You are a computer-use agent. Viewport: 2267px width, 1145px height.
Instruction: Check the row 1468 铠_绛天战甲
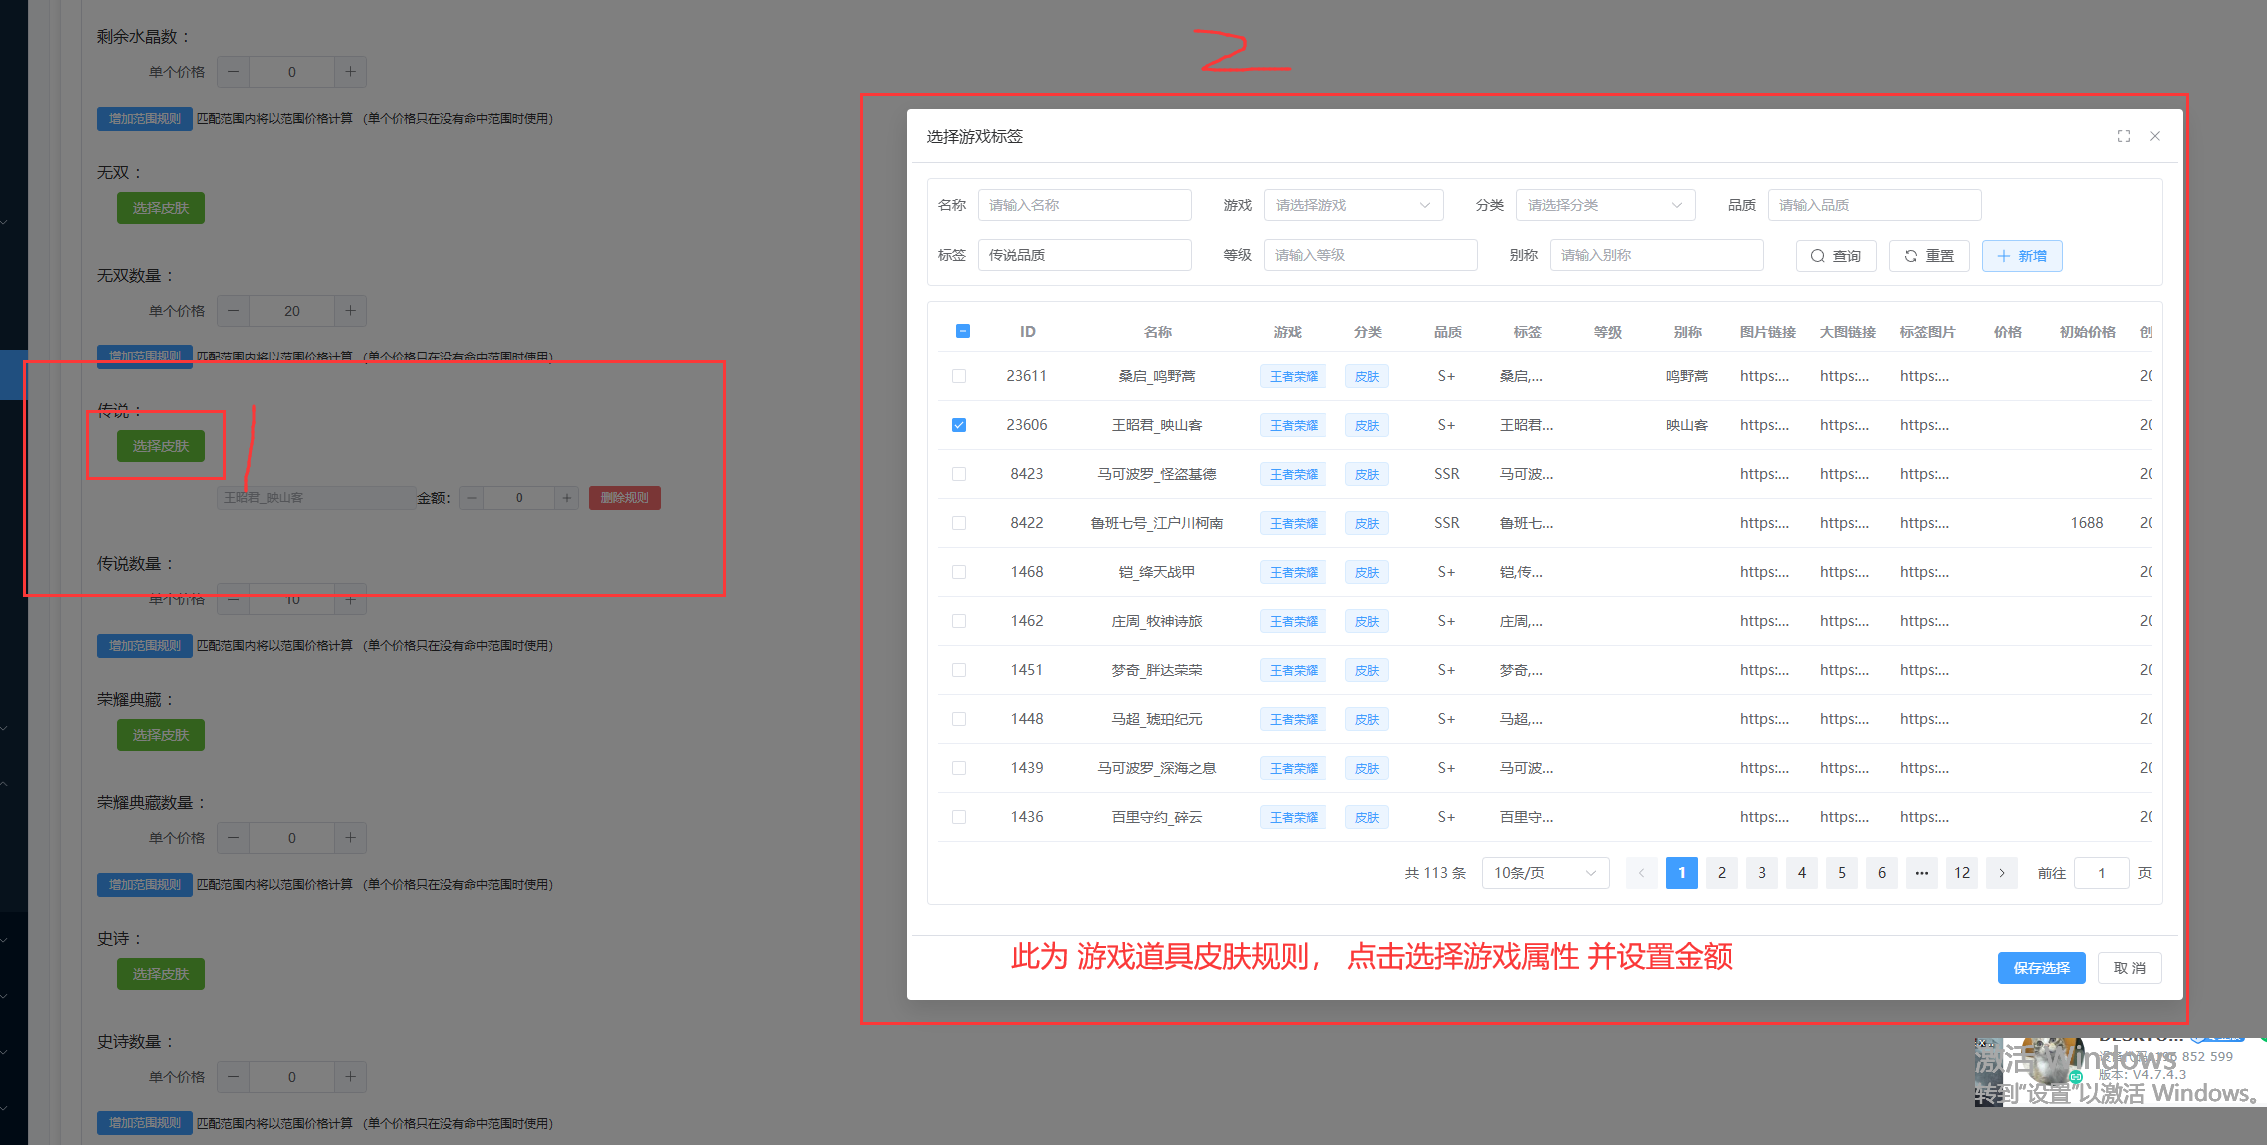pyautogui.click(x=959, y=572)
